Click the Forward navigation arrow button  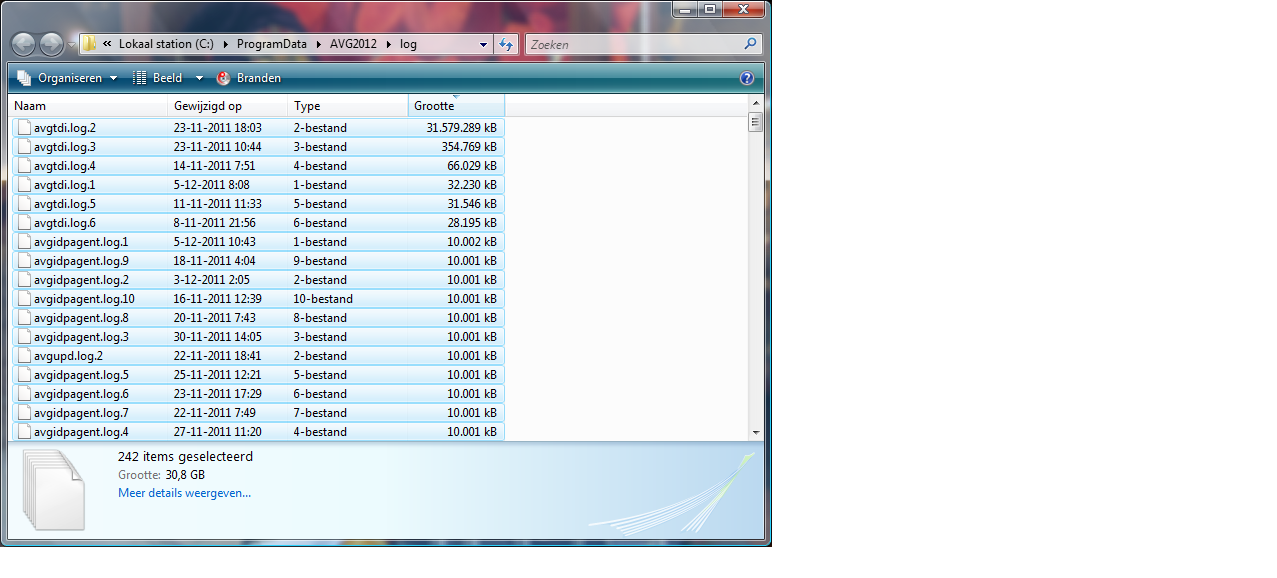[x=51, y=44]
